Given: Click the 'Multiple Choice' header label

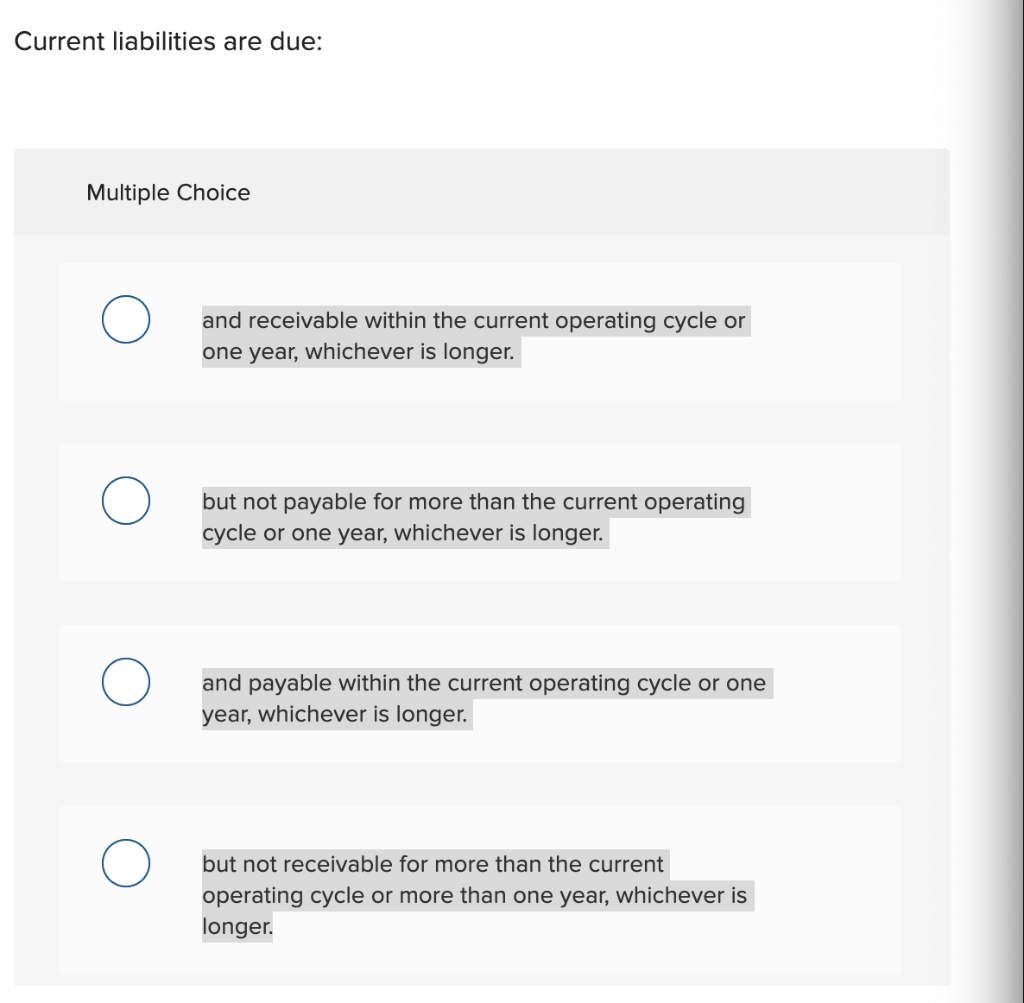Looking at the screenshot, I should (x=167, y=193).
